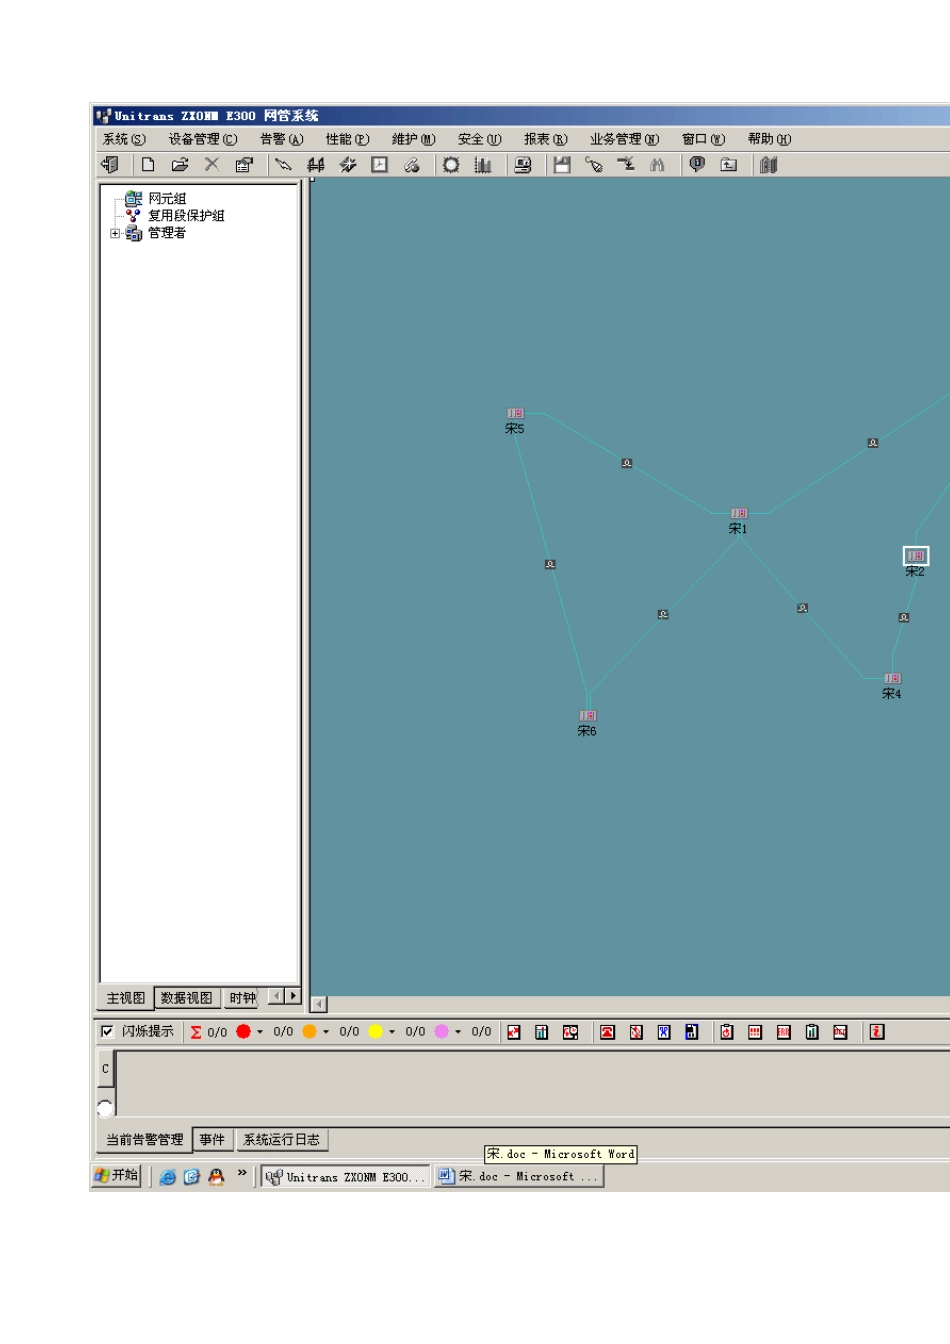This screenshot has height=1344, width=950.
Task: Select the 宋2 network element node
Action: click(x=915, y=556)
